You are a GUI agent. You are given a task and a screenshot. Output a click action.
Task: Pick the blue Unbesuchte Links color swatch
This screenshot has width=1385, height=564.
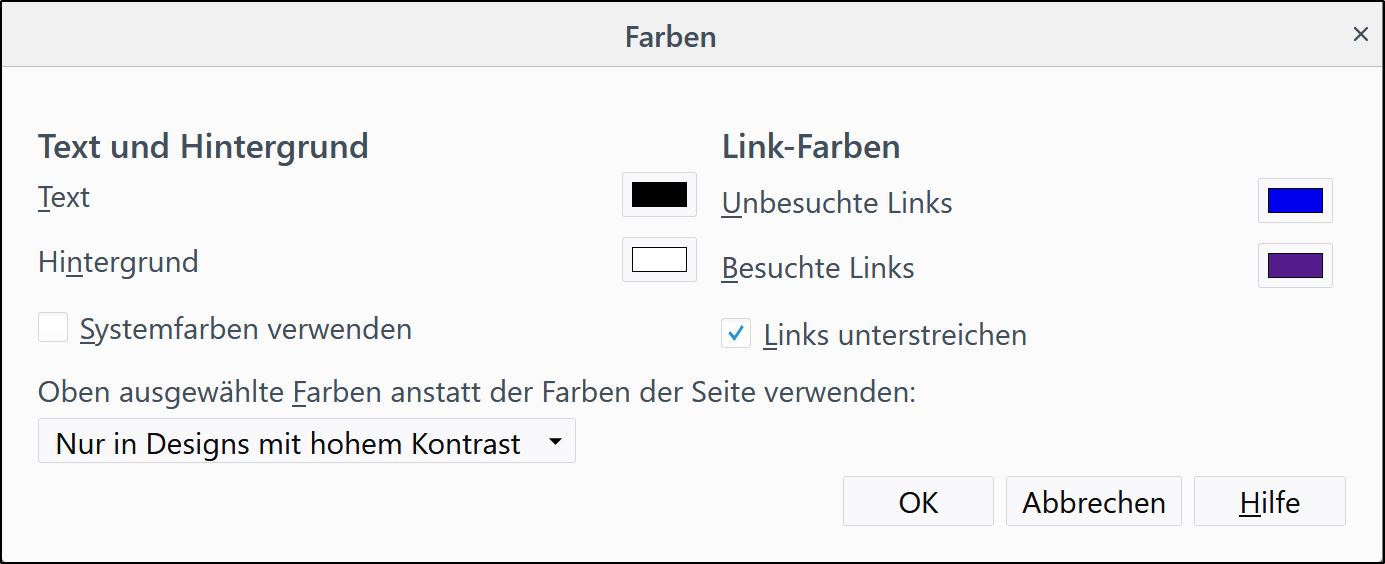(1295, 201)
